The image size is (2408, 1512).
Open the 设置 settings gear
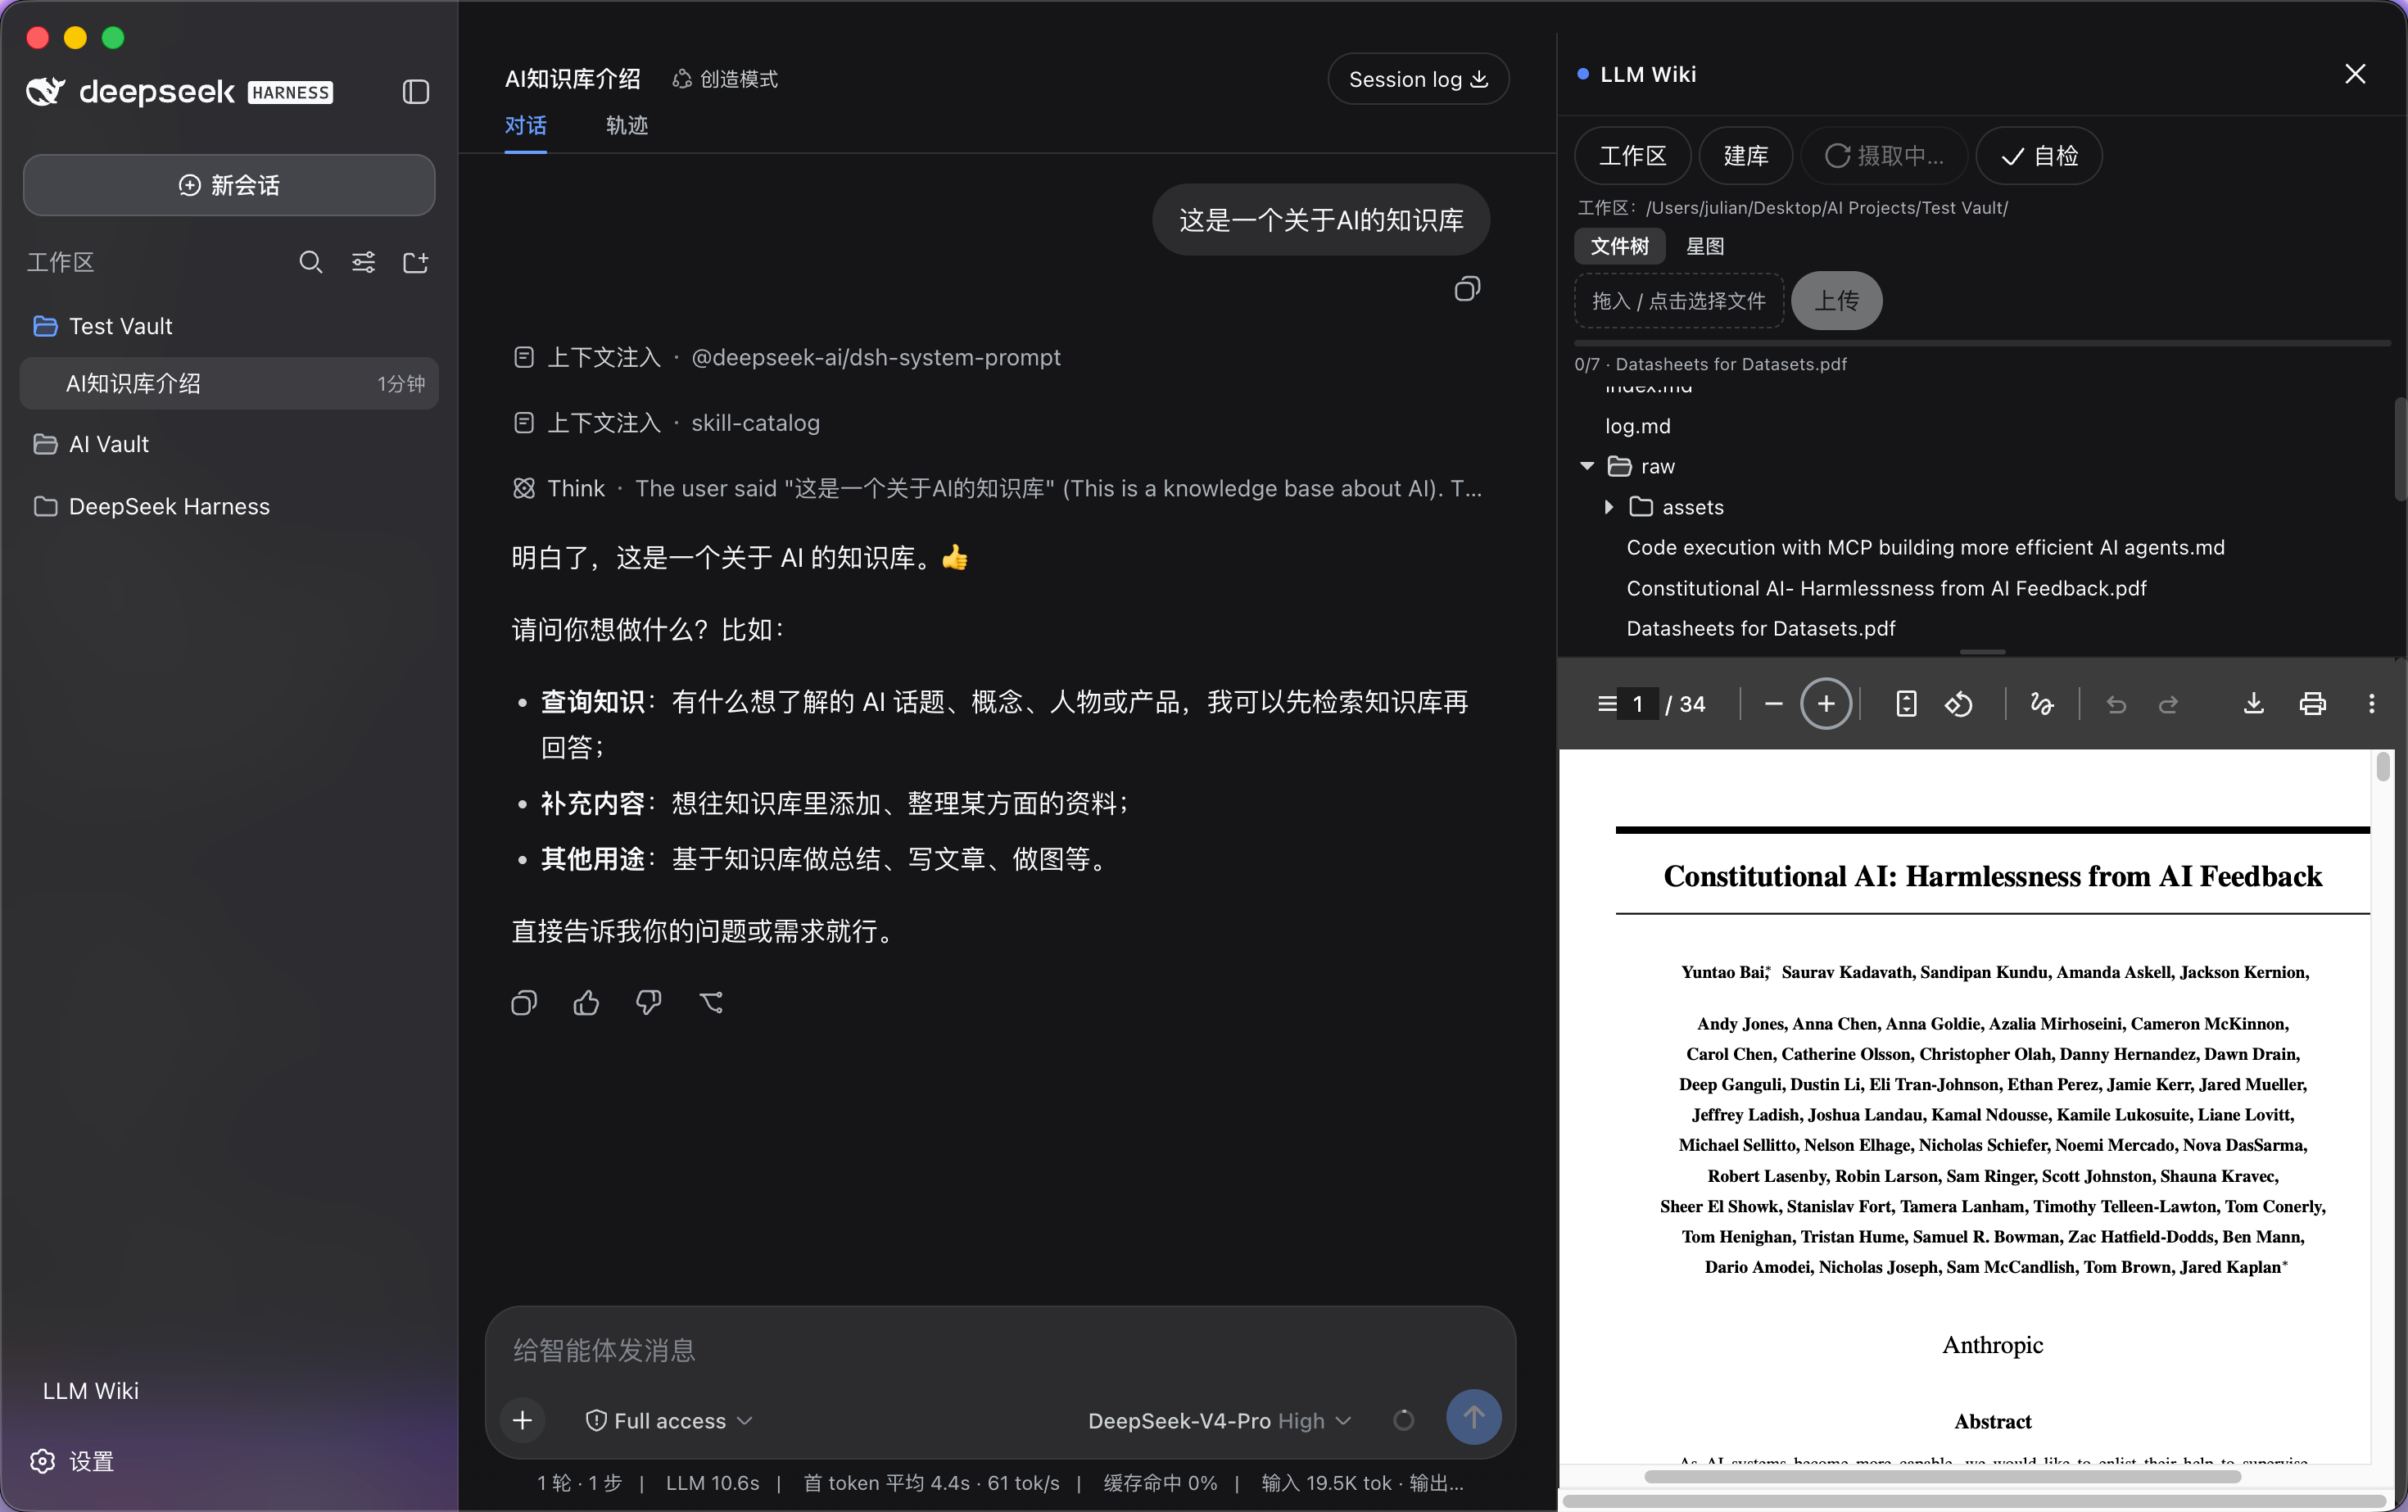click(73, 1461)
